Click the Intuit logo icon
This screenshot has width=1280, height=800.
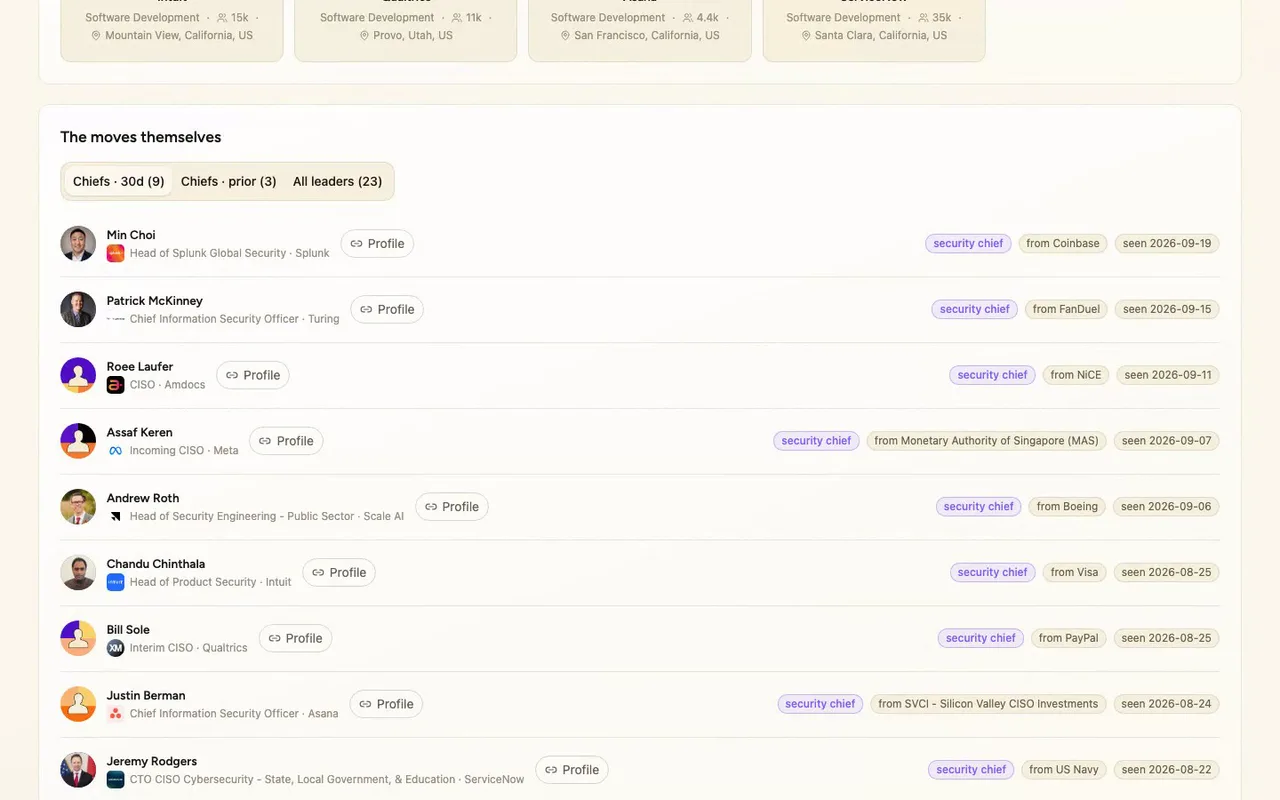tap(116, 582)
